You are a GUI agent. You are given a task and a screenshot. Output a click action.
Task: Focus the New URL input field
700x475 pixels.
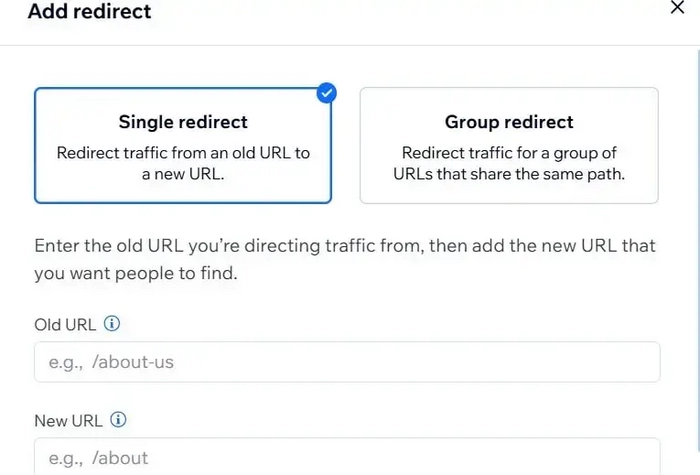[347, 457]
